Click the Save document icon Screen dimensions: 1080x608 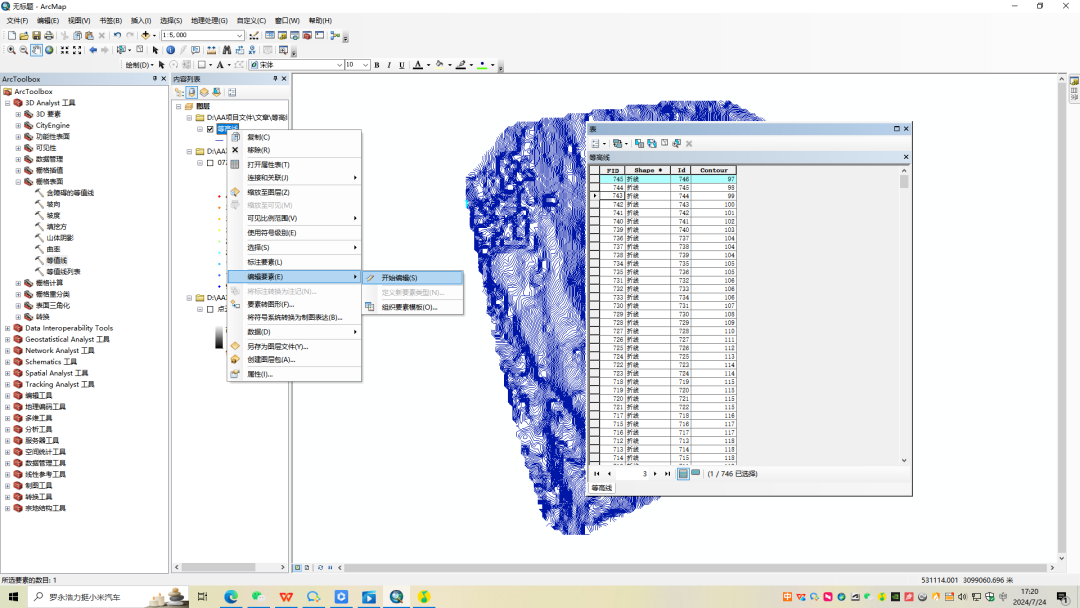coord(37,35)
